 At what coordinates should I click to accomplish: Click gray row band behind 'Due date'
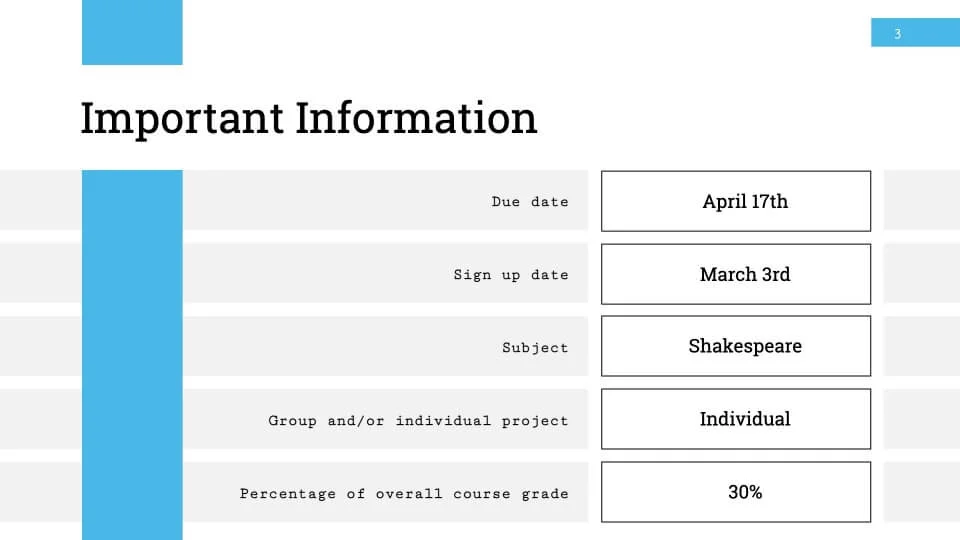[386, 200]
